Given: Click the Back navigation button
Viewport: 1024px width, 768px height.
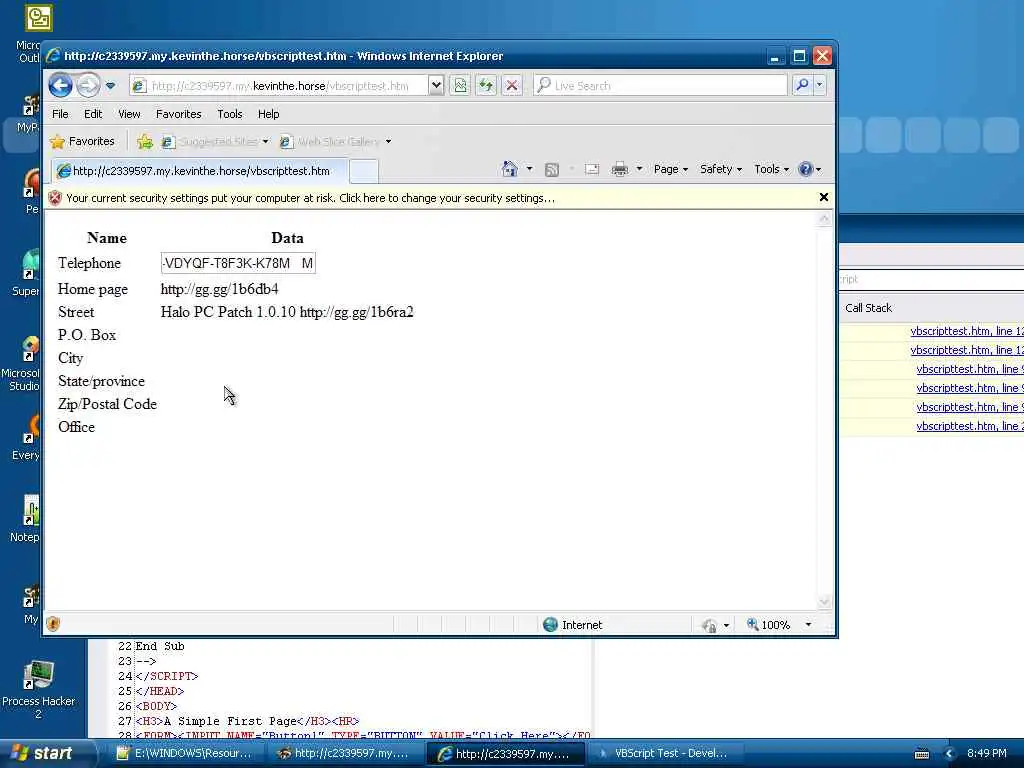Looking at the screenshot, I should coord(60,85).
